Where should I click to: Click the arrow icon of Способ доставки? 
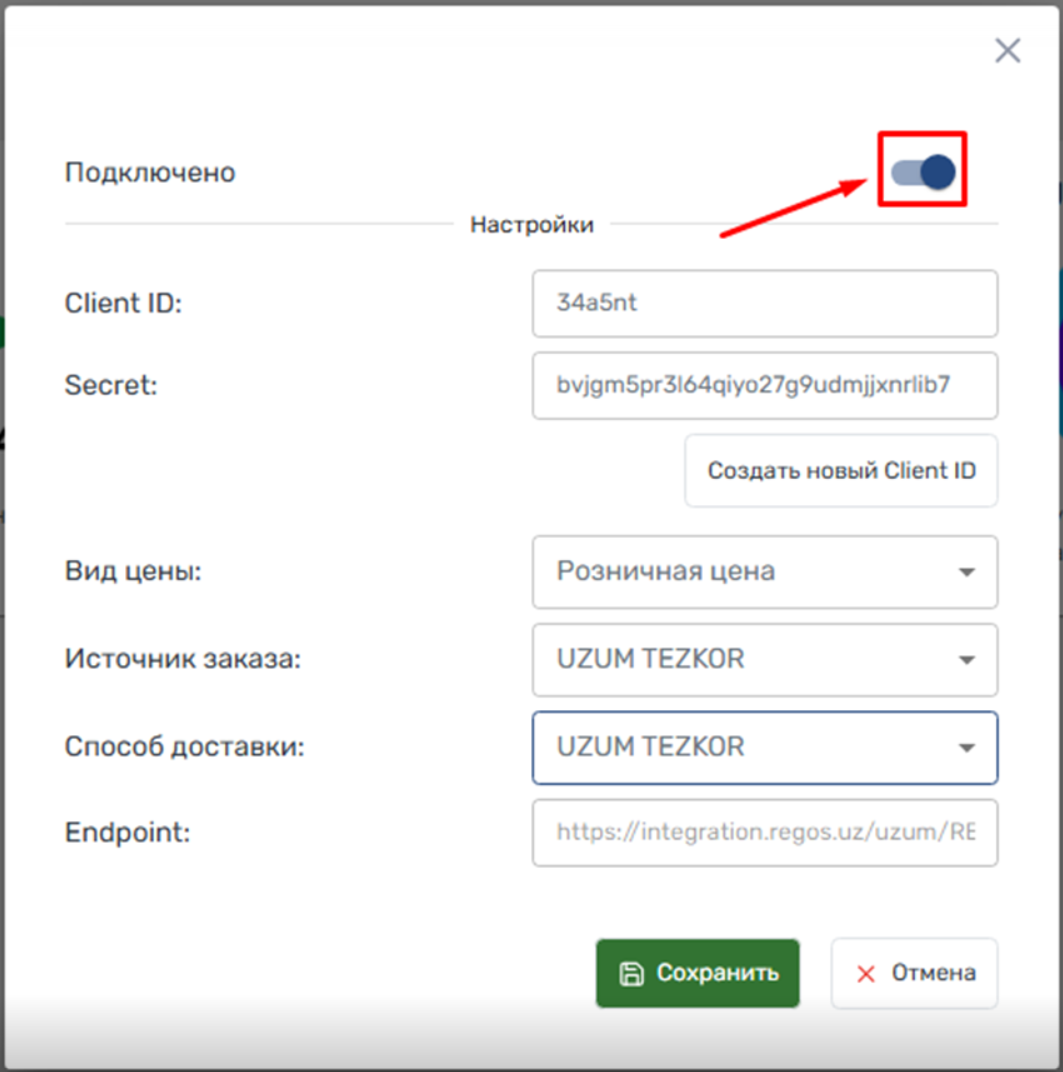click(x=967, y=747)
